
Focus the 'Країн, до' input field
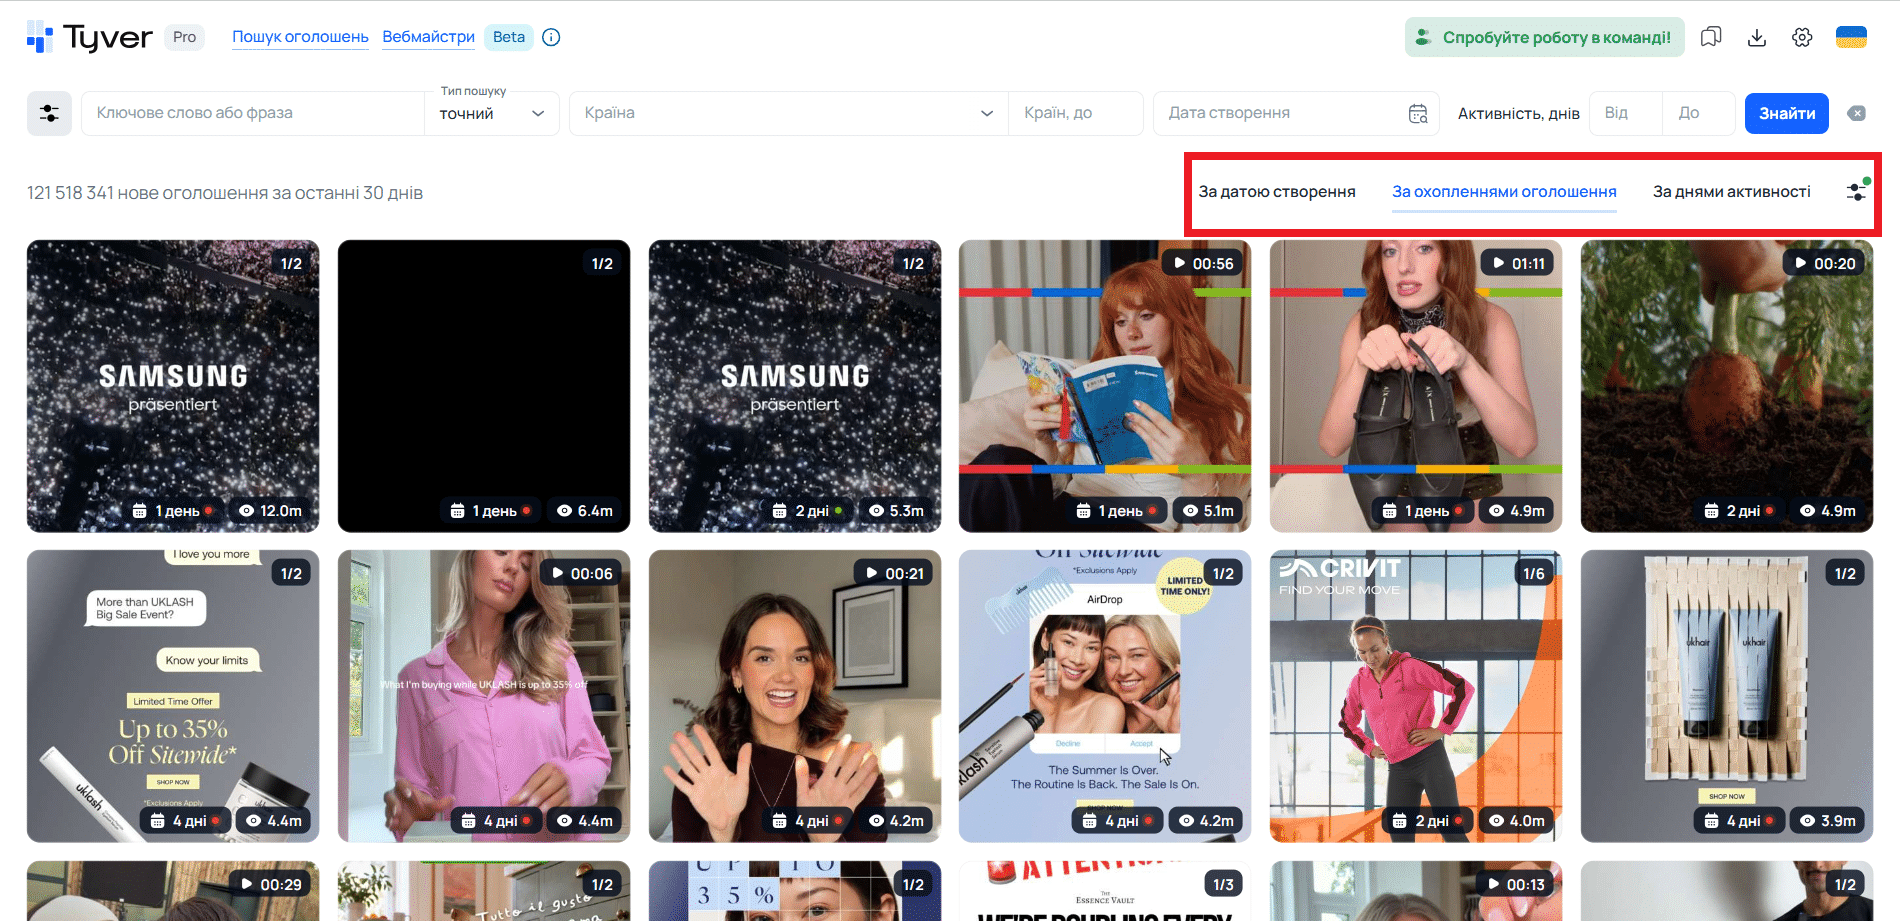(x=1076, y=113)
